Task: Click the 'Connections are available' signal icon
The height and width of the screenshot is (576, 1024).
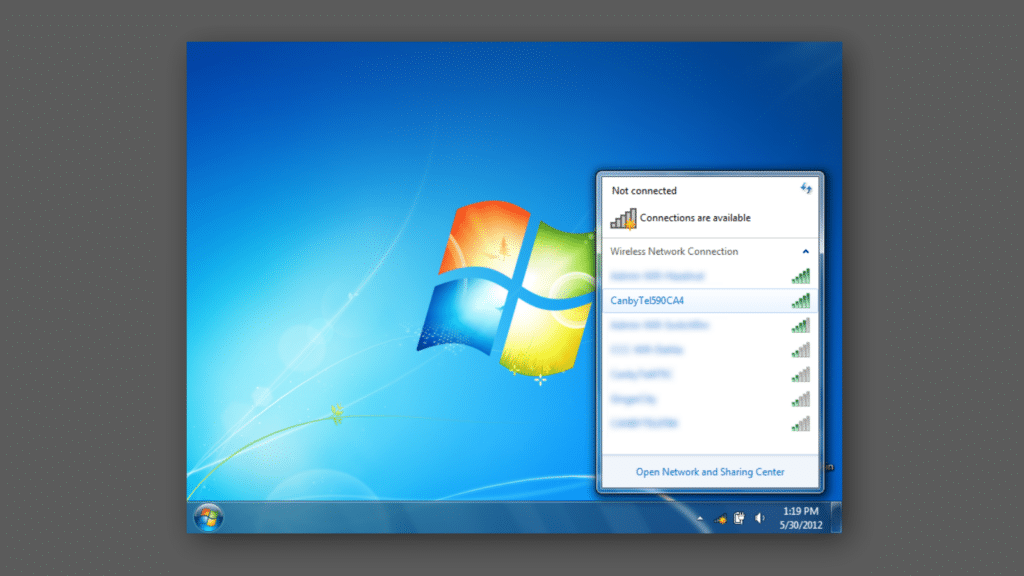Action: [x=623, y=218]
